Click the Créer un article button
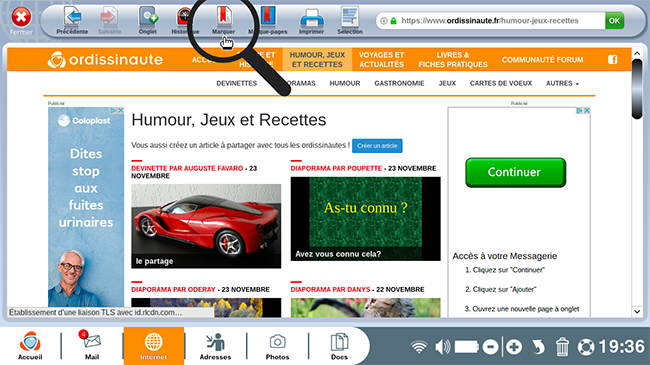This screenshot has width=650, height=365. 377,146
